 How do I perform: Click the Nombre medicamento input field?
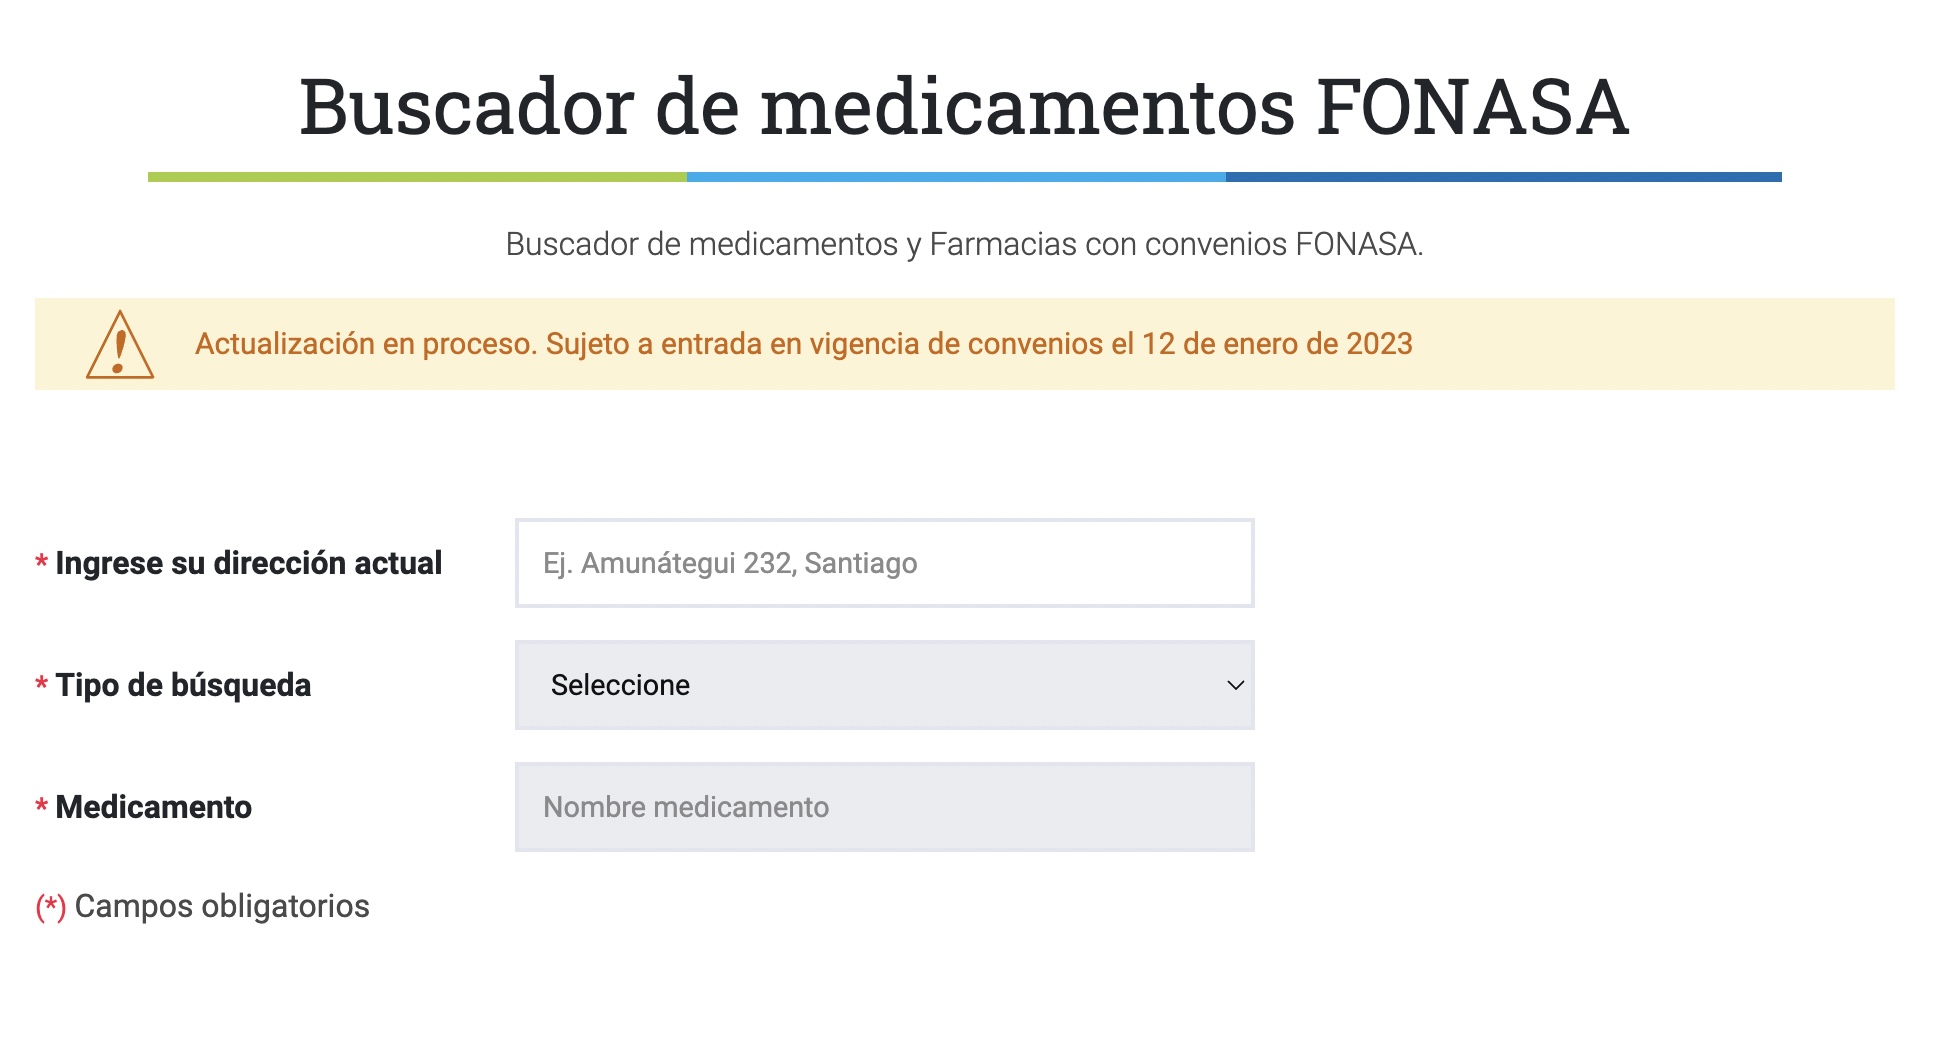click(884, 807)
